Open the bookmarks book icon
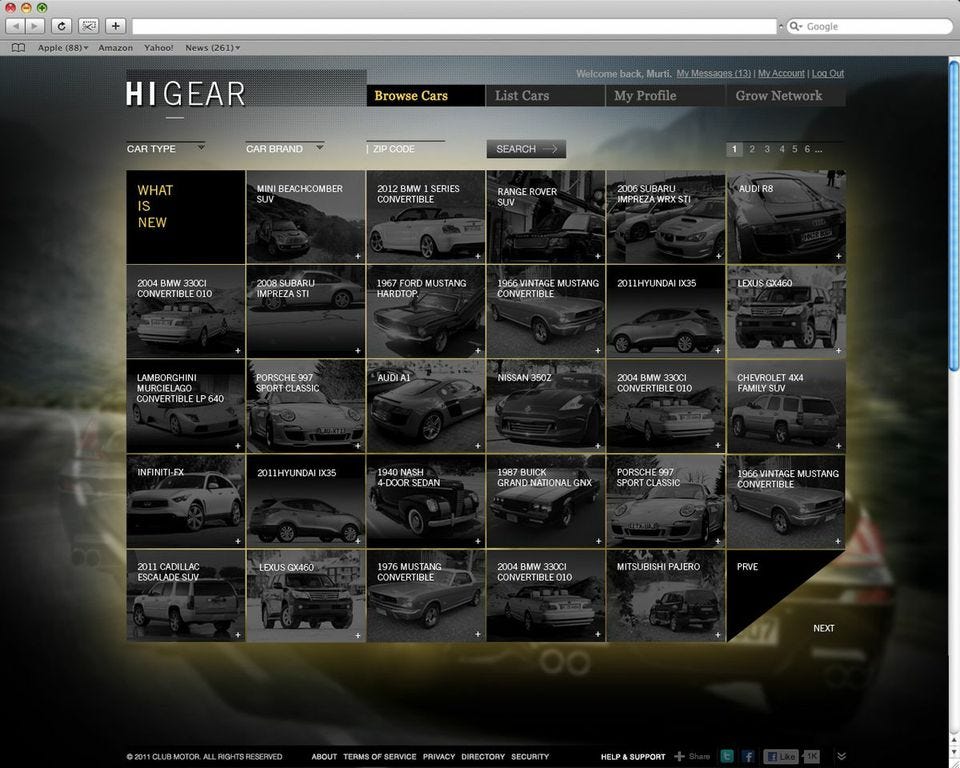 click(x=18, y=48)
